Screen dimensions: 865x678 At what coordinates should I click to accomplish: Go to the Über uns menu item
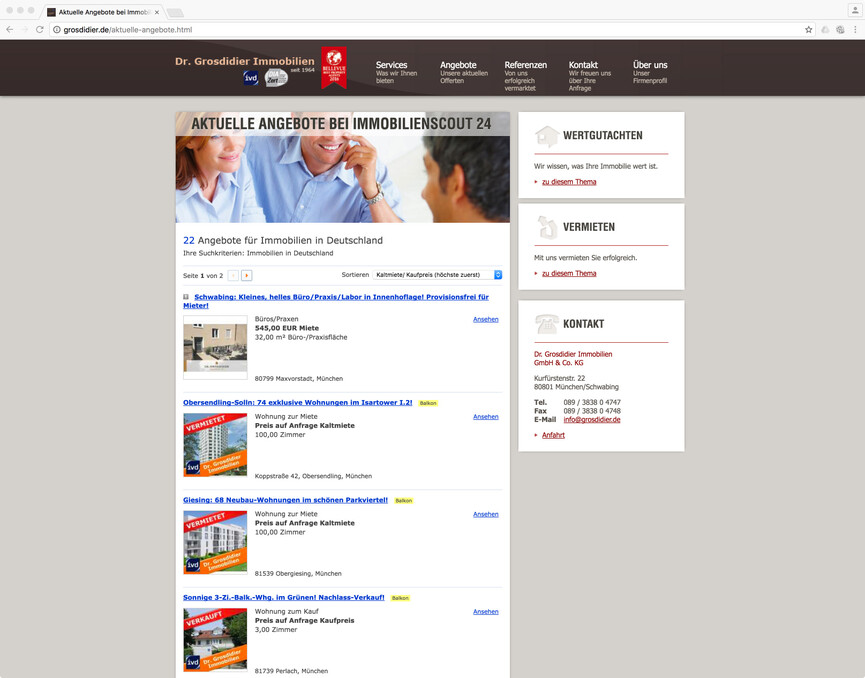[650, 65]
